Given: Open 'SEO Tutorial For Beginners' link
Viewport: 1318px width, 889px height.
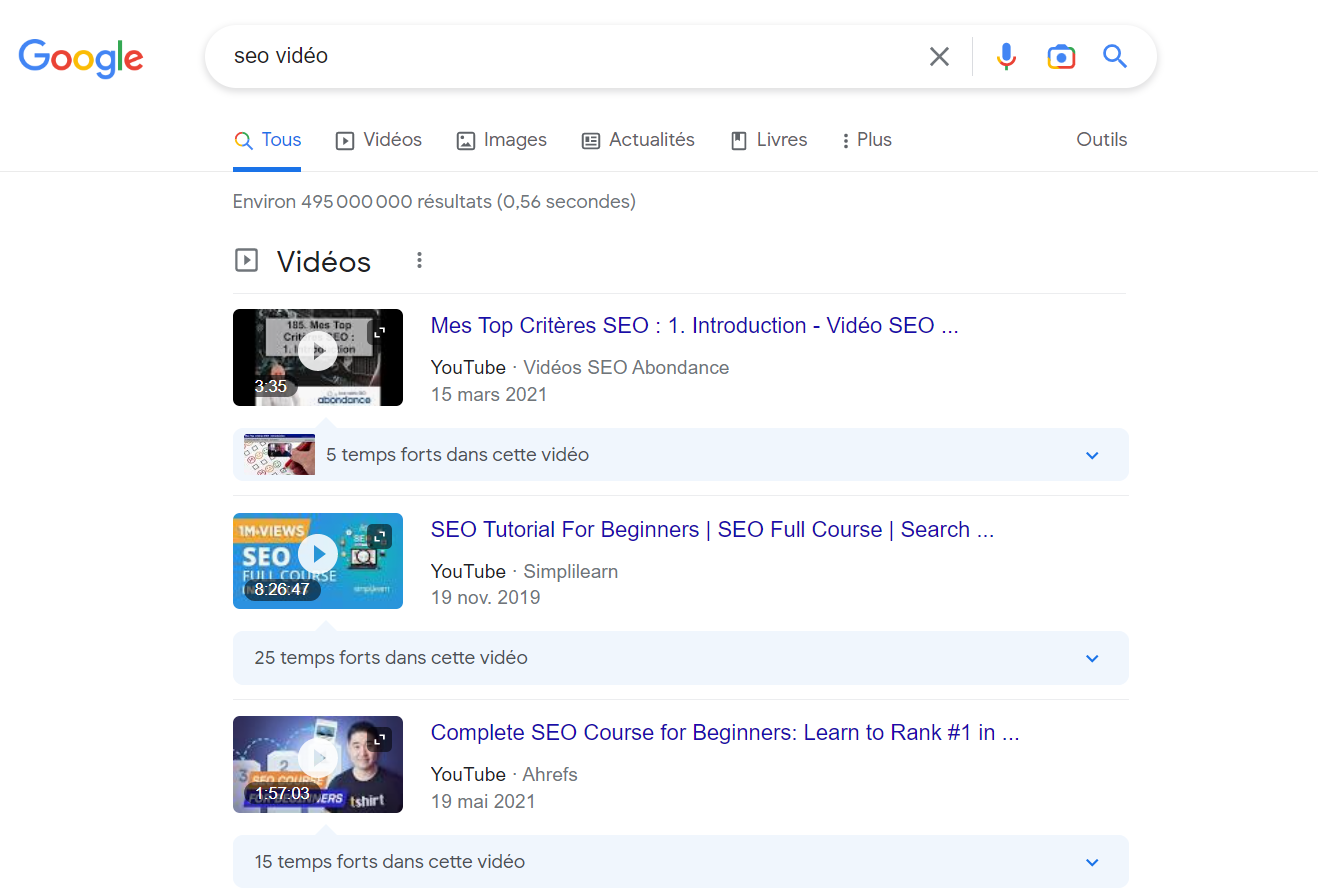Looking at the screenshot, I should 712,530.
